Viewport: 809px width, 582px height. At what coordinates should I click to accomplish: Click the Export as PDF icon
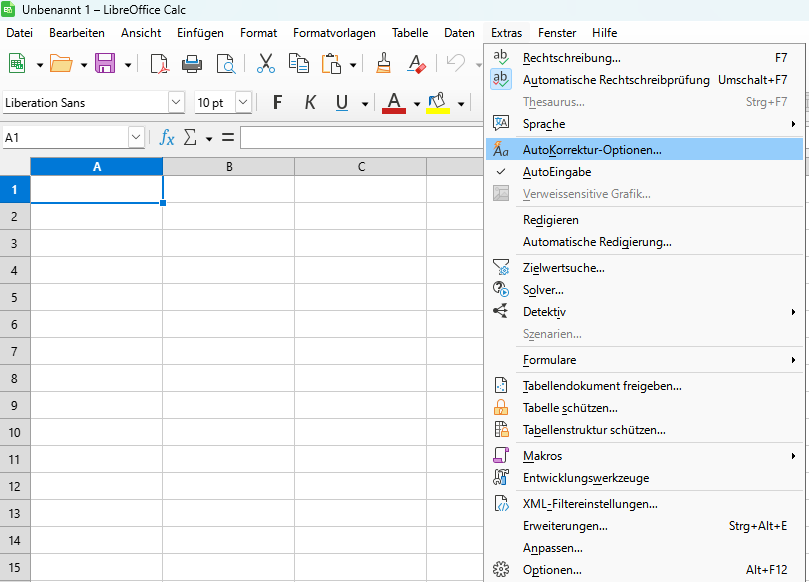(159, 64)
